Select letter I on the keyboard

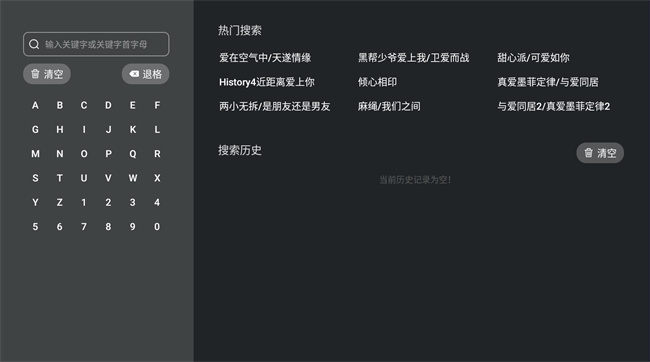tap(84, 130)
